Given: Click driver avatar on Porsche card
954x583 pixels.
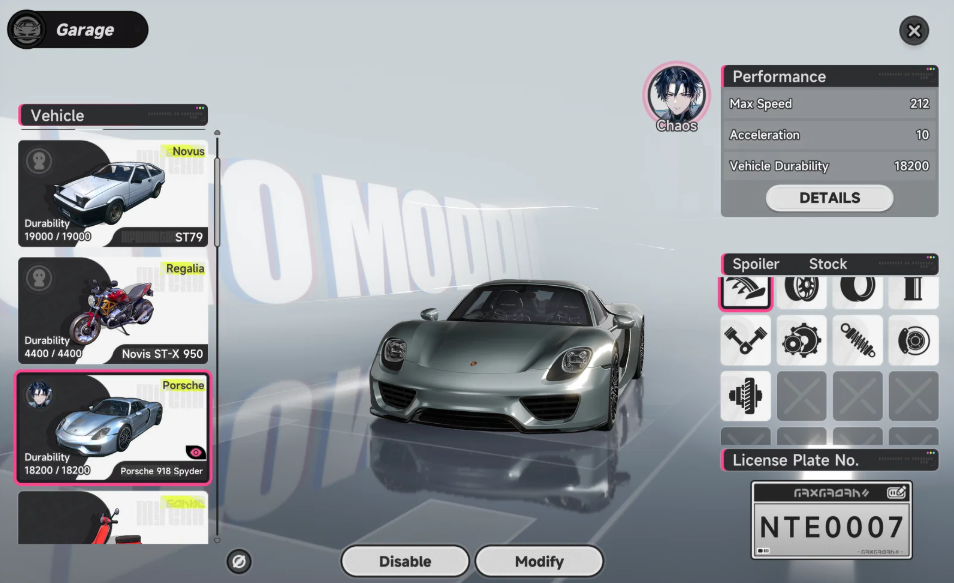Looking at the screenshot, I should [x=39, y=394].
